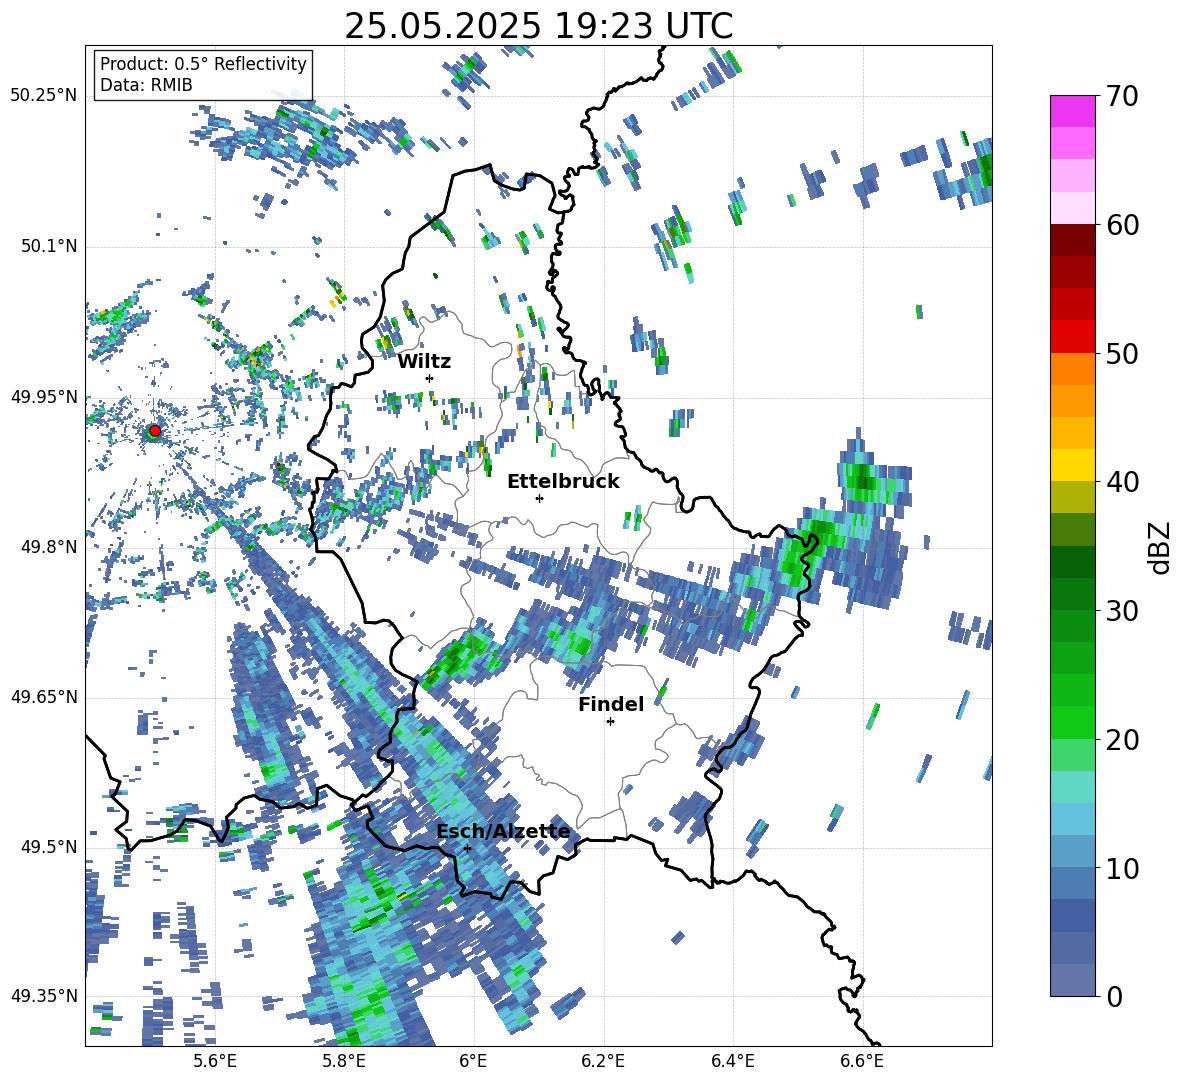Click the "dBZ" colorbar label
The width and height of the screenshot is (1184, 1081).
pos(1161,547)
